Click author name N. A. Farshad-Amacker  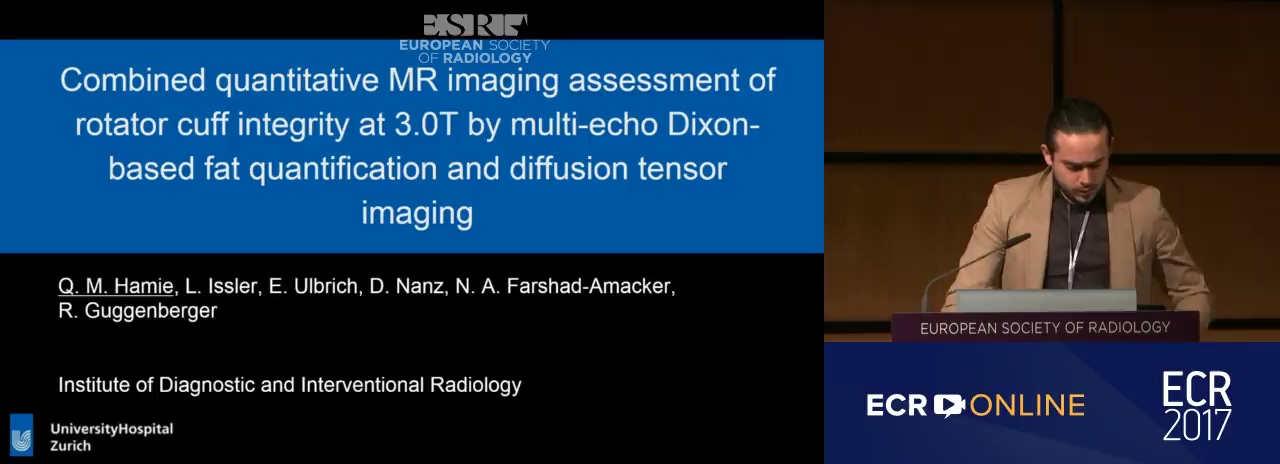(x=565, y=287)
